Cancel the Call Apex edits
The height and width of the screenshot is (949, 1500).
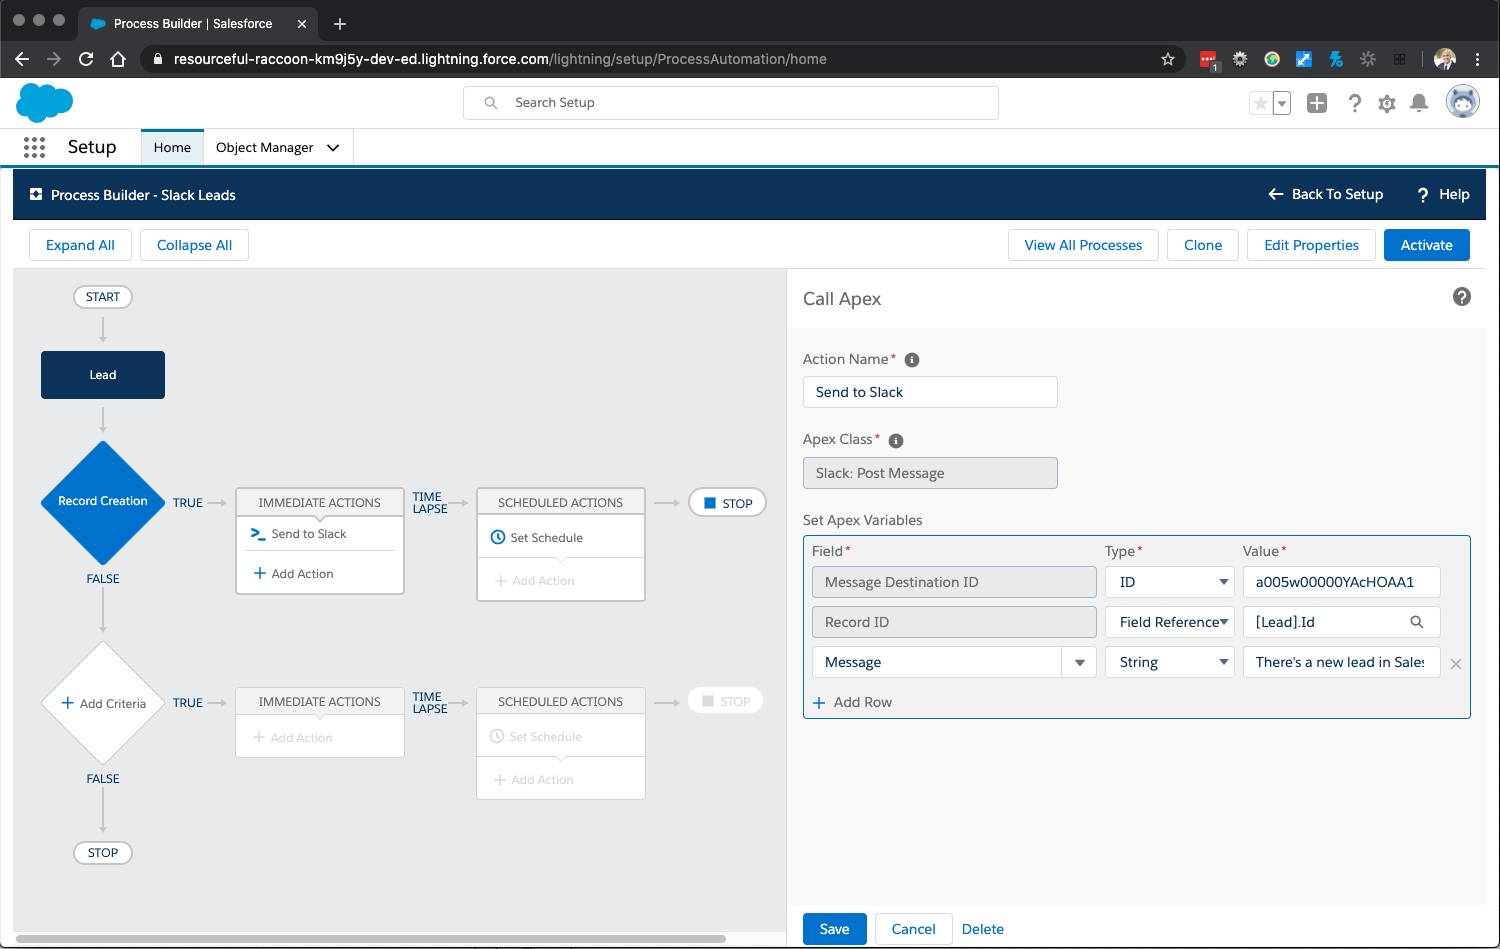click(913, 929)
